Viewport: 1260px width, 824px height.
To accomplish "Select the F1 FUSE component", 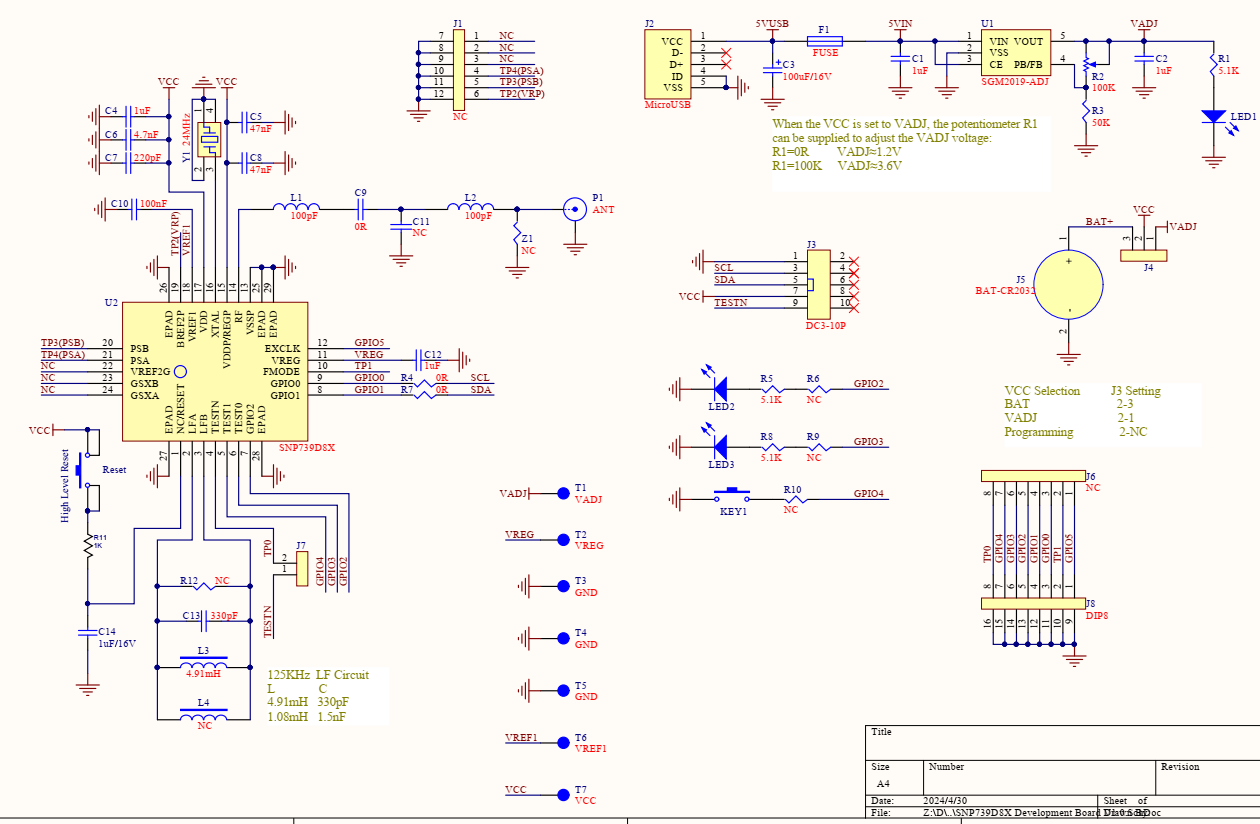I will pos(824,41).
